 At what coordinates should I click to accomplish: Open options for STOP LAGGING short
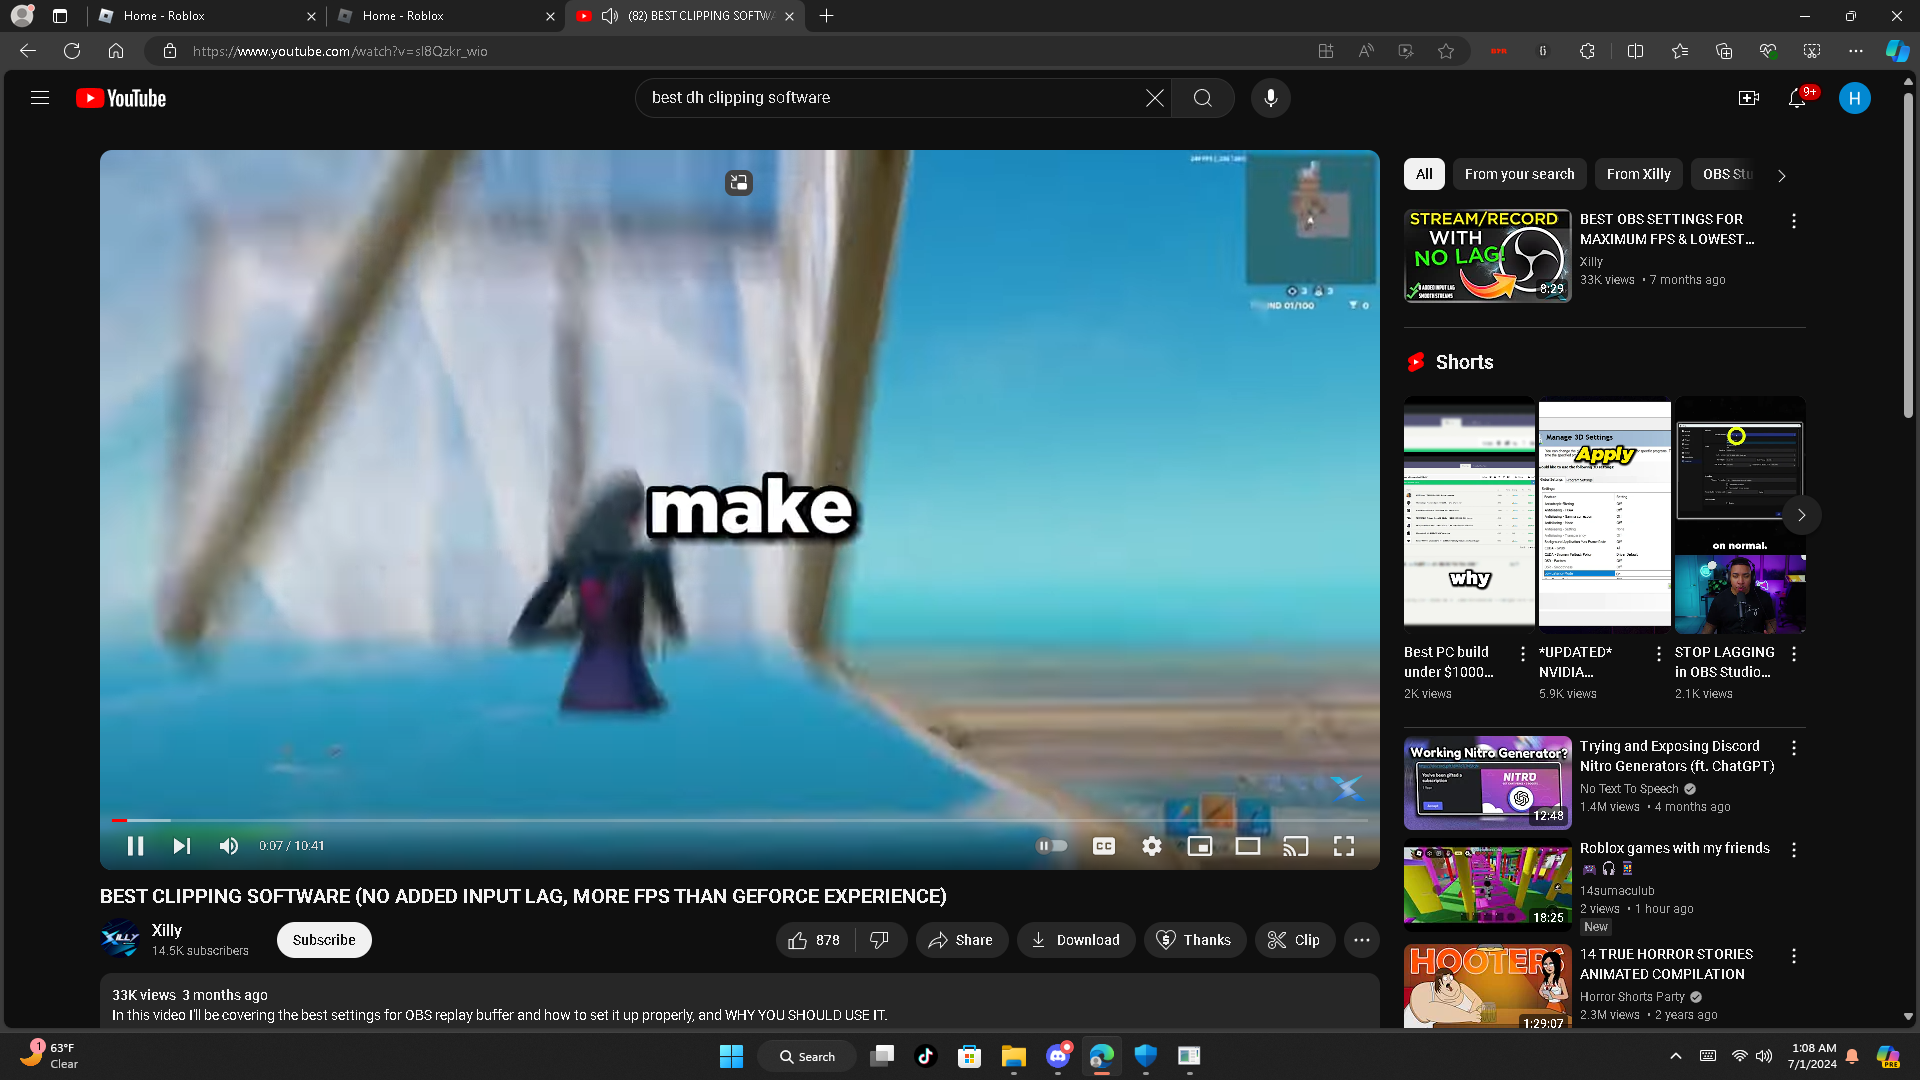pos(1794,654)
